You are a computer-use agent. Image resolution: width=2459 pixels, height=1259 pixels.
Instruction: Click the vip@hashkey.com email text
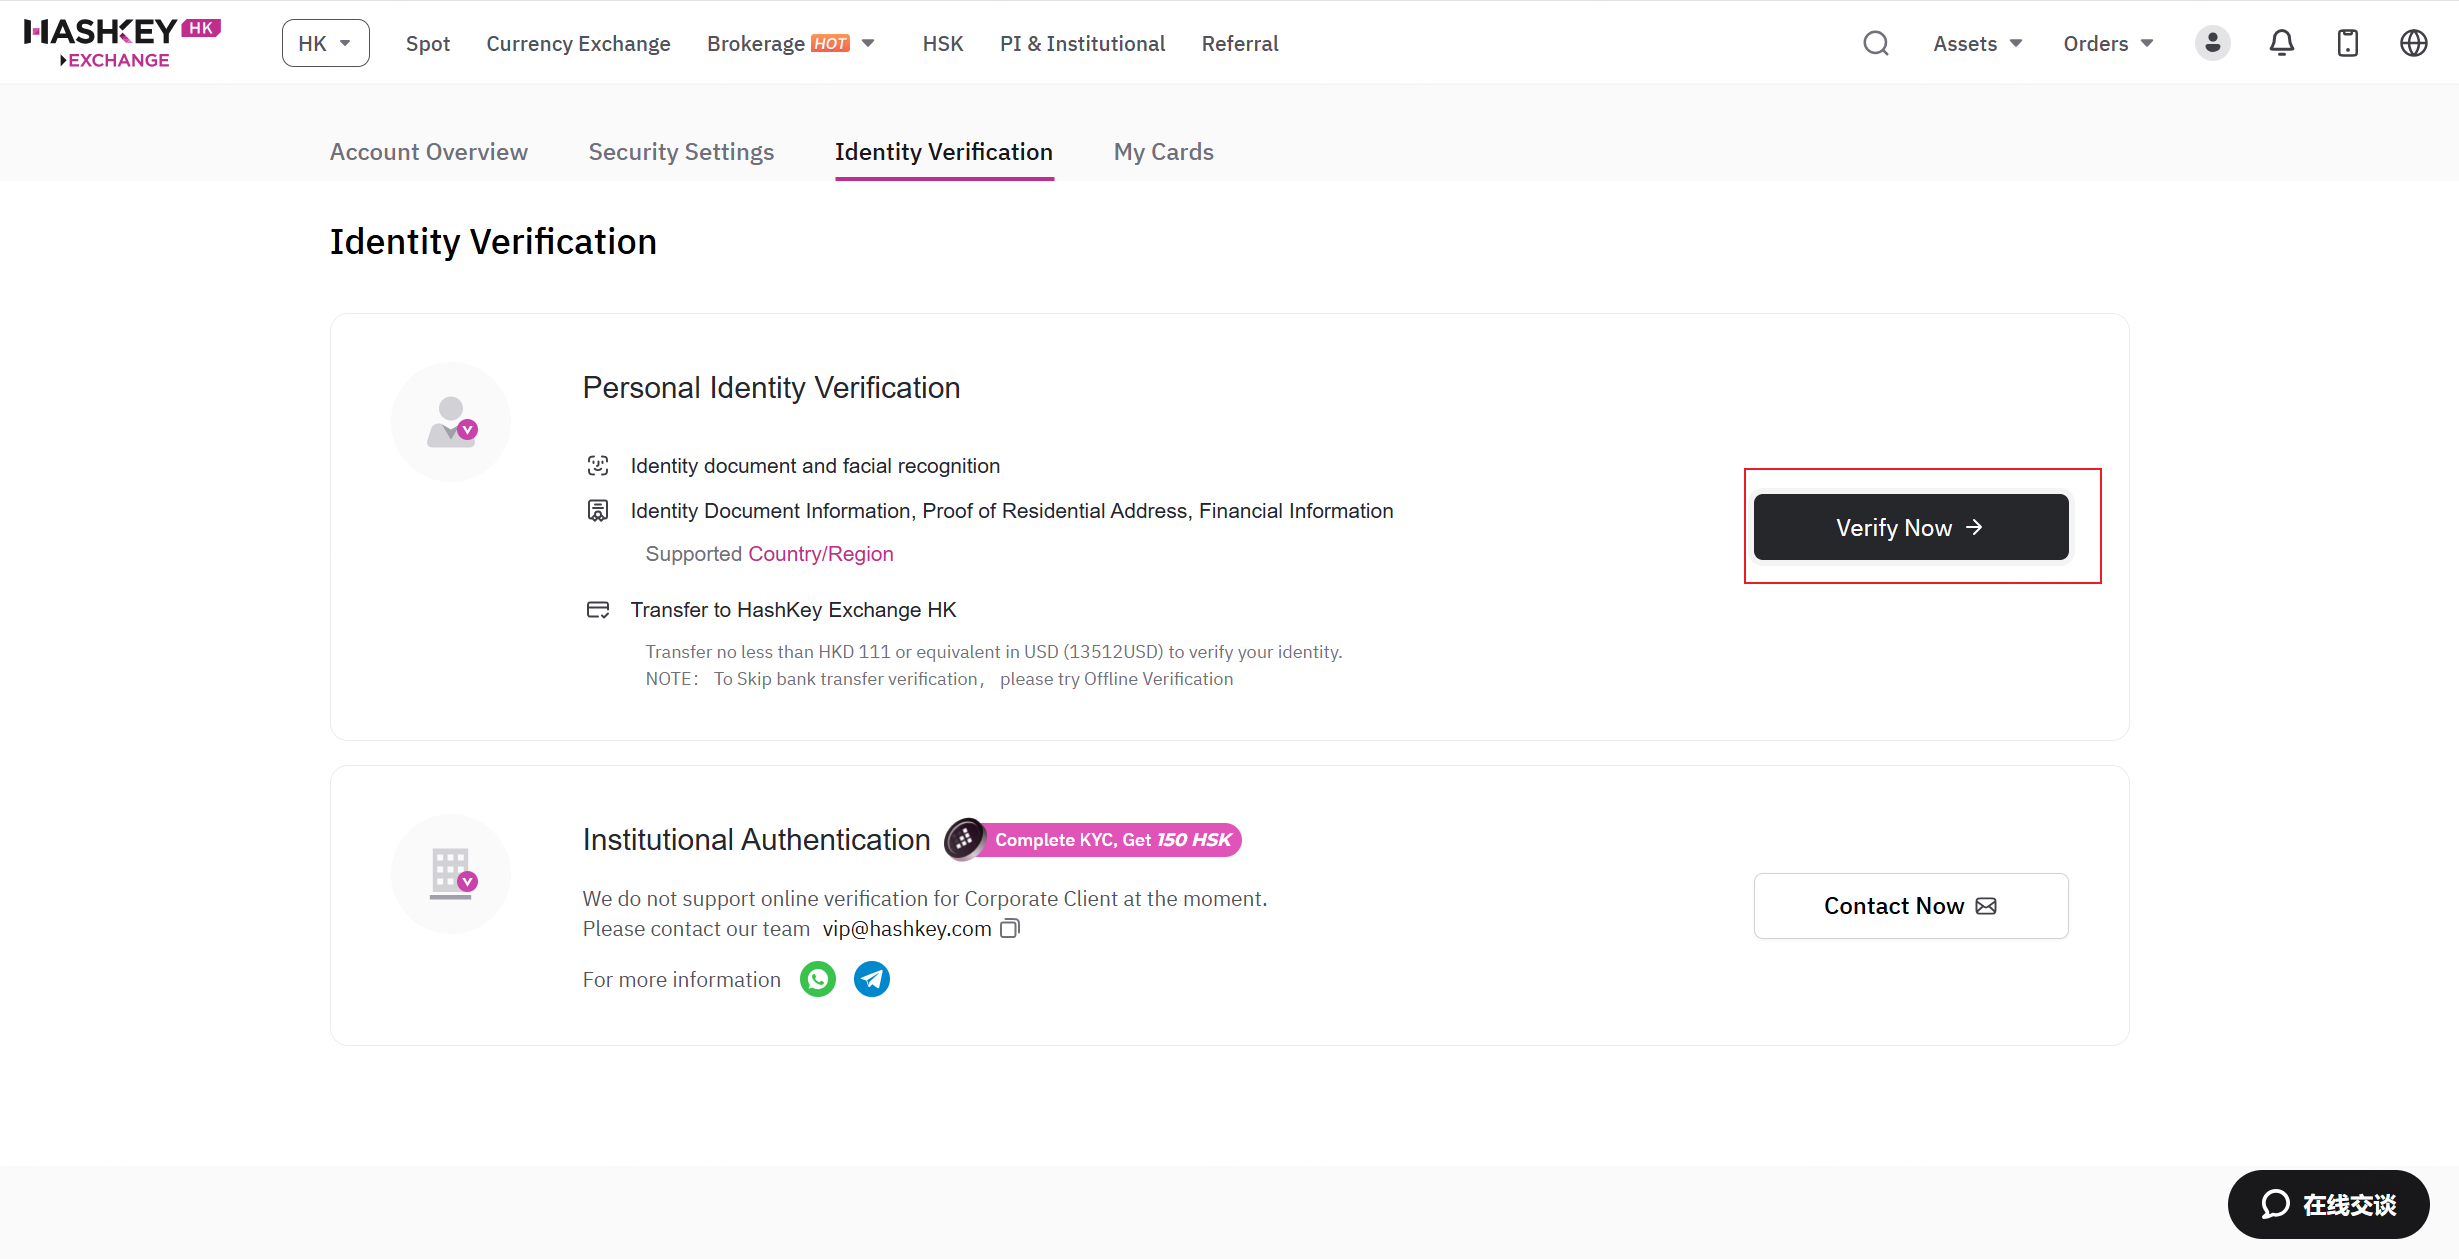coord(907,929)
